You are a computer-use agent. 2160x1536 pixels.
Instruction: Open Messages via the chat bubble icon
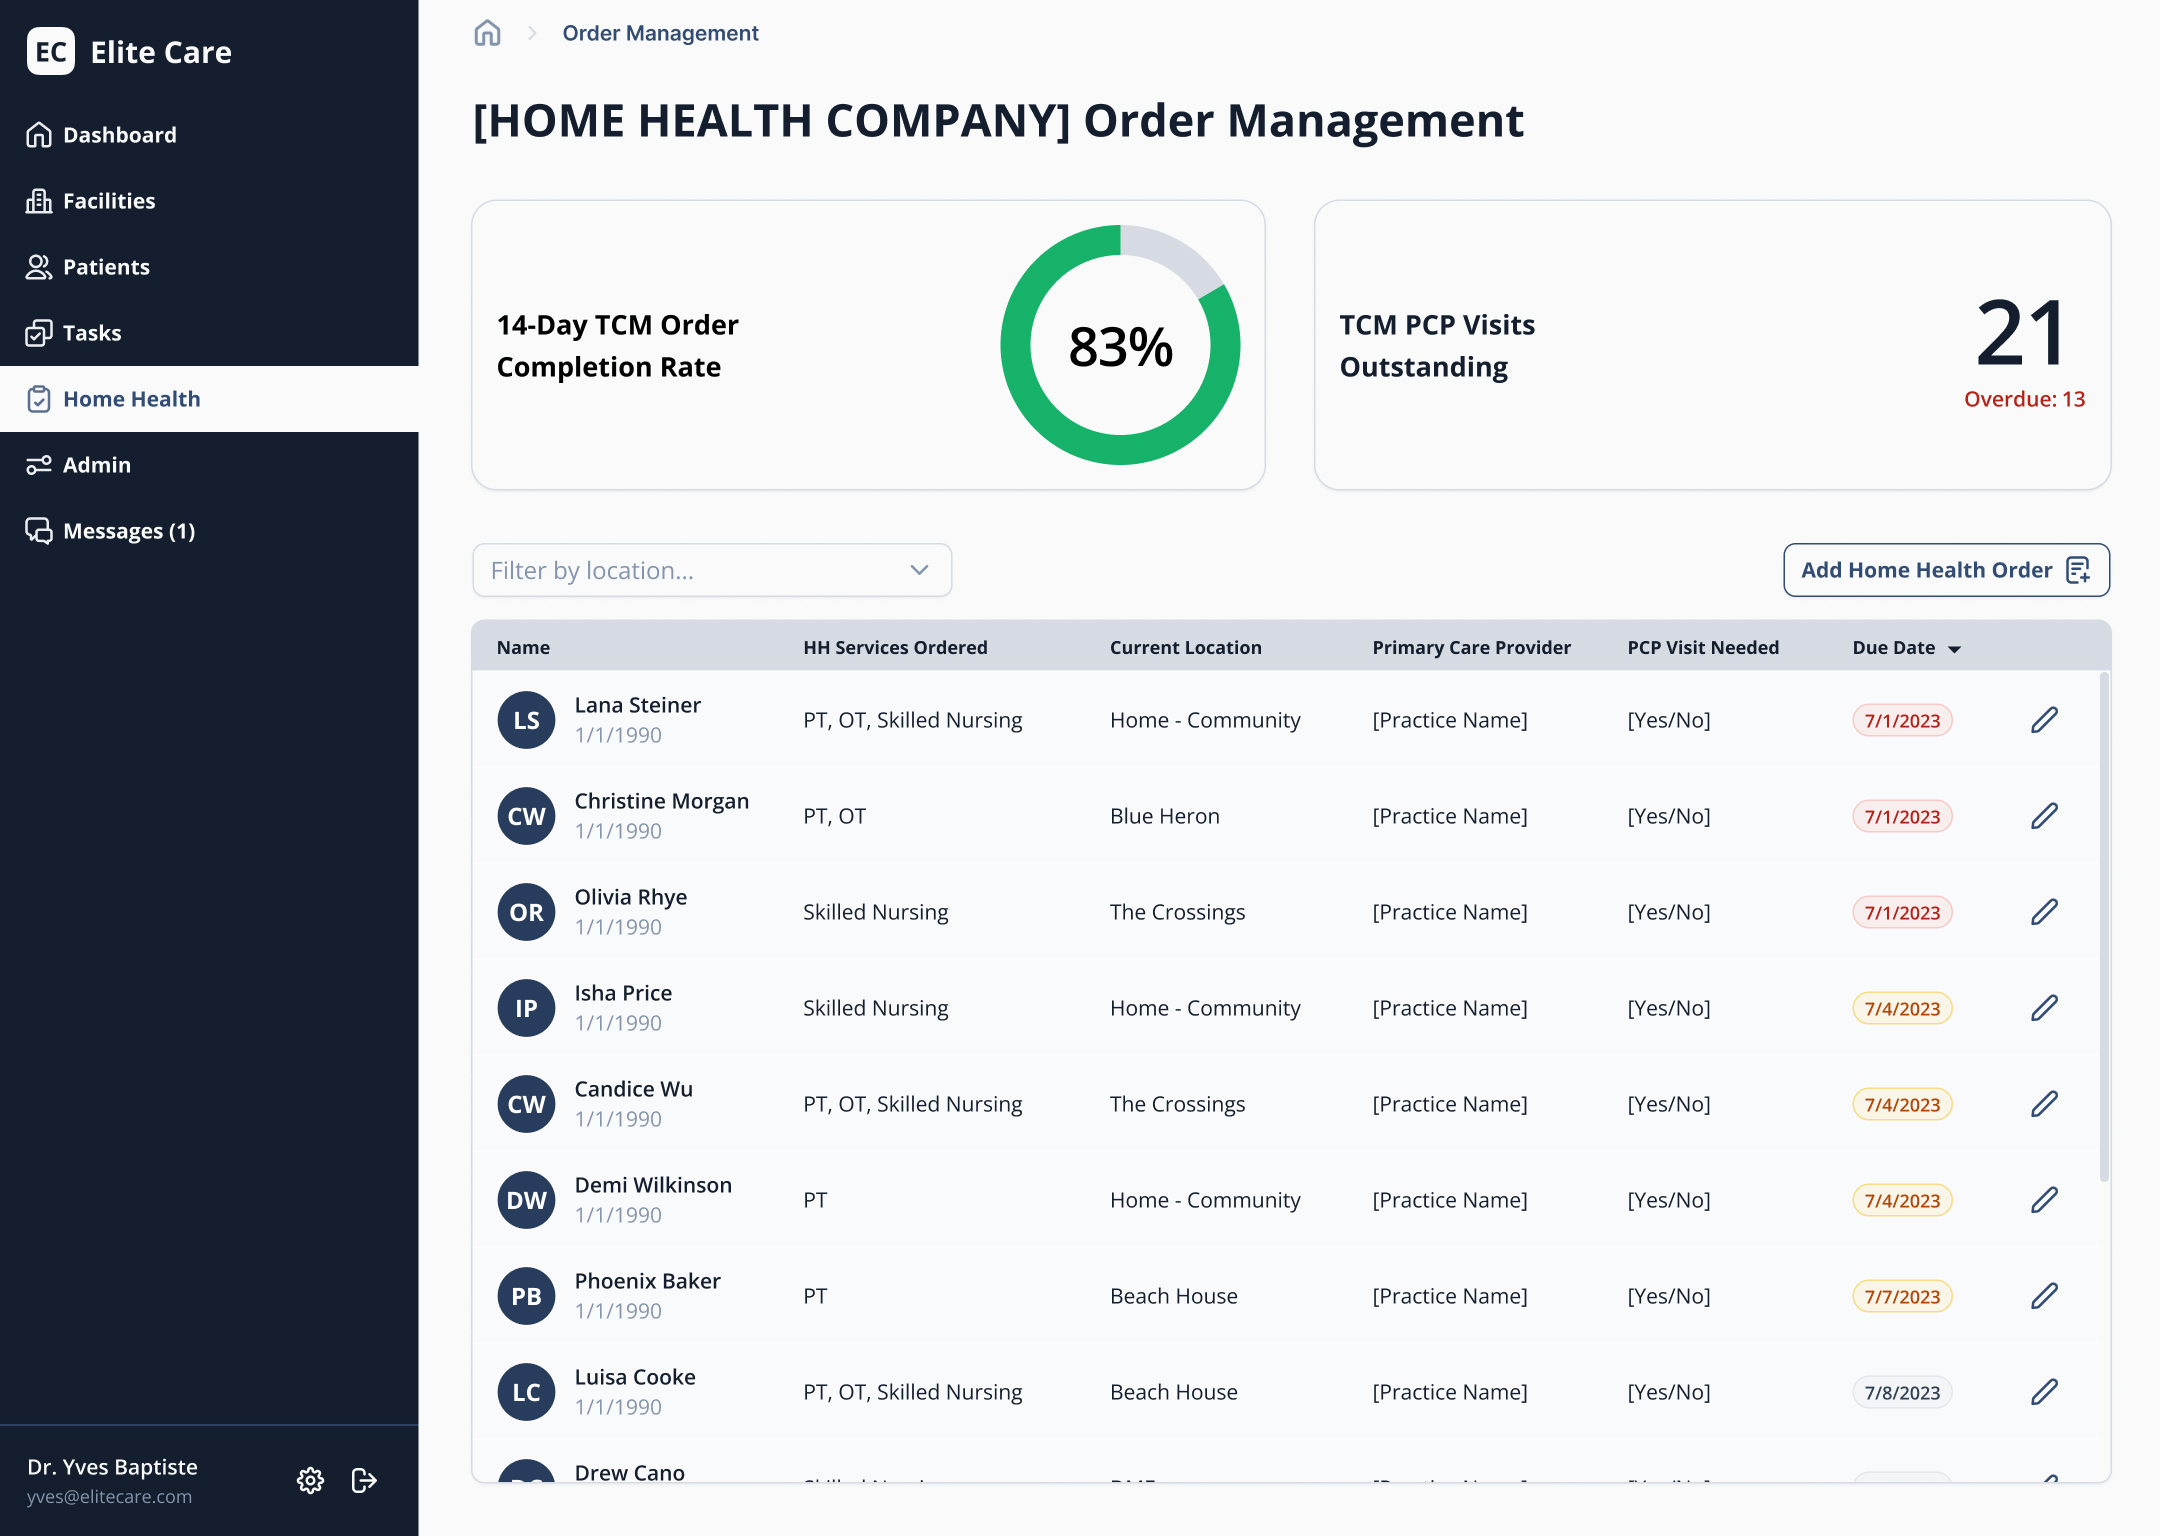39,530
